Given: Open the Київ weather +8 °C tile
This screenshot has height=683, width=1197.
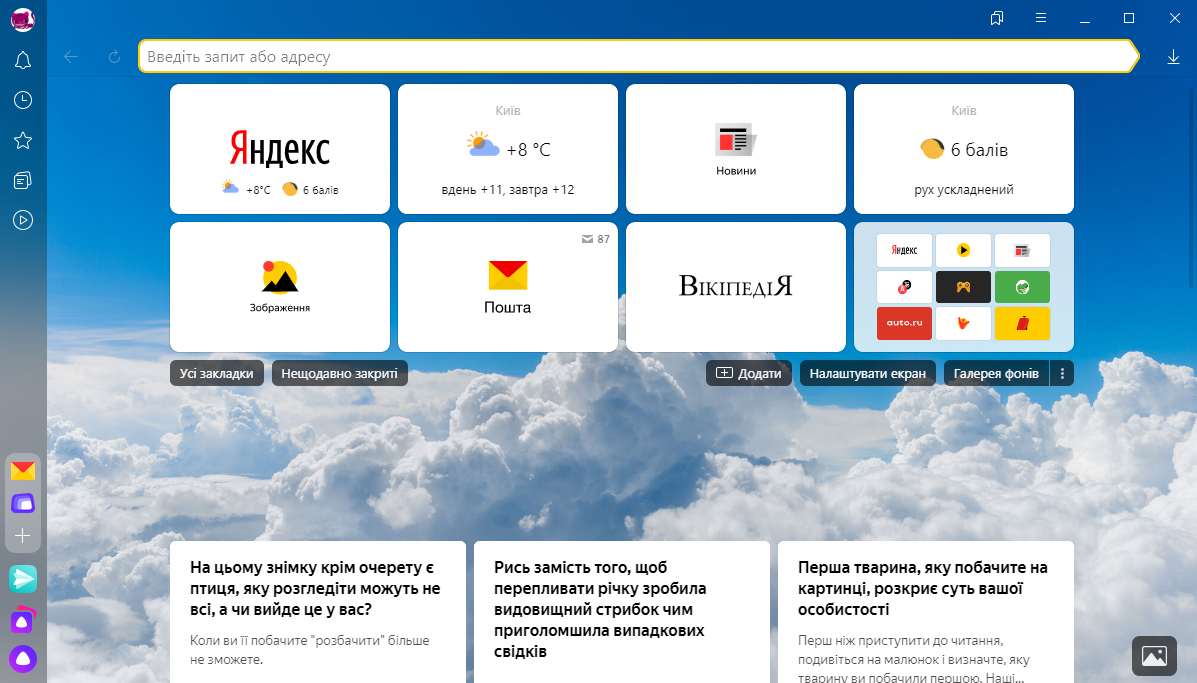Looking at the screenshot, I should point(508,149).
